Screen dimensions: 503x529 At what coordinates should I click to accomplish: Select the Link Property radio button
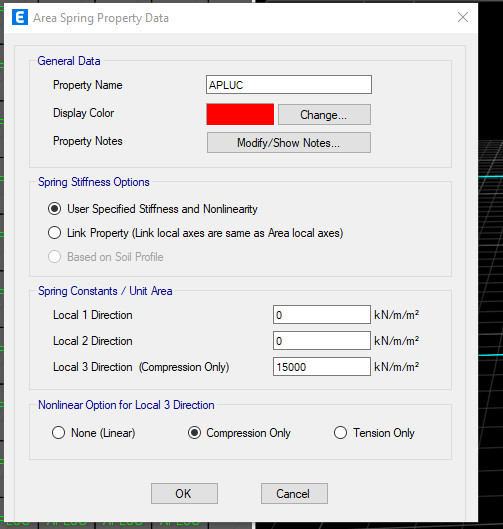pos(54,233)
